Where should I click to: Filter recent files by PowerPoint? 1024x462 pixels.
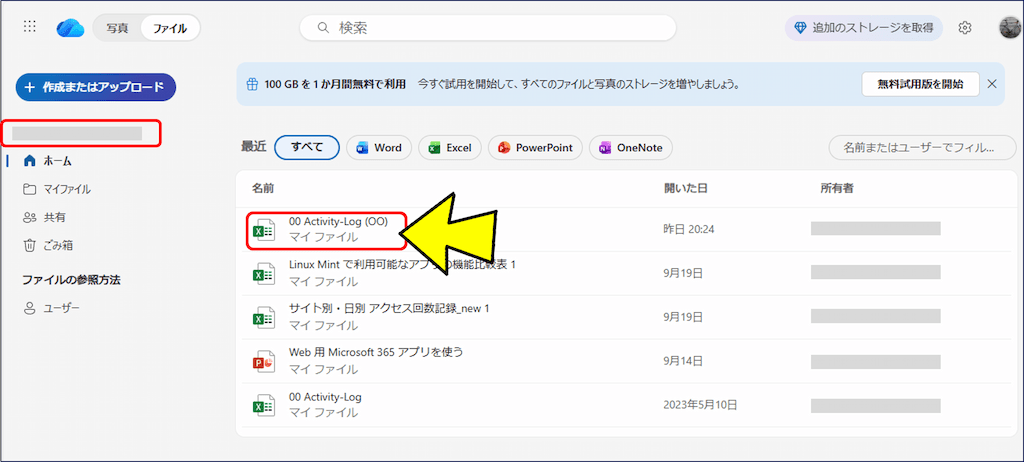[x=536, y=148]
